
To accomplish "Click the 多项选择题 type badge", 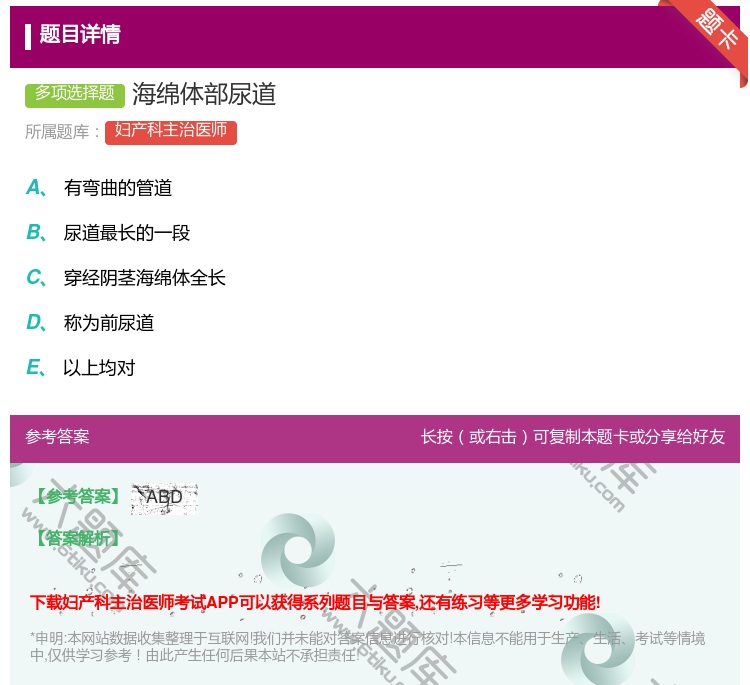I will 75,94.
